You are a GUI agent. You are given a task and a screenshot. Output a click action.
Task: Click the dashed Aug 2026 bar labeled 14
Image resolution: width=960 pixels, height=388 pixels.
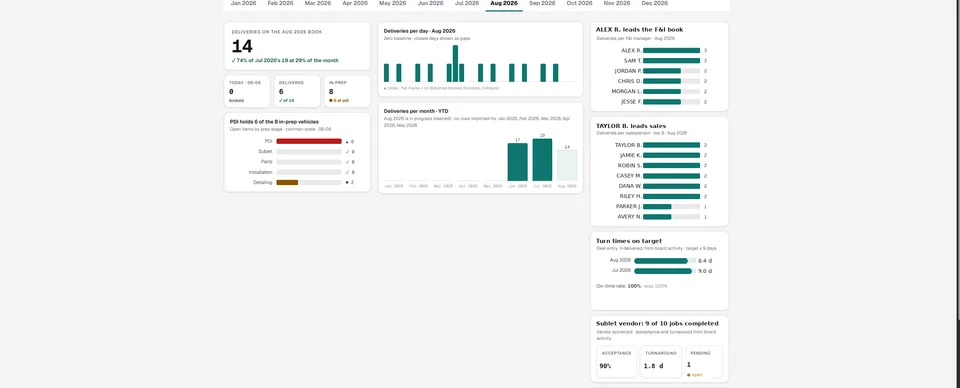click(567, 165)
